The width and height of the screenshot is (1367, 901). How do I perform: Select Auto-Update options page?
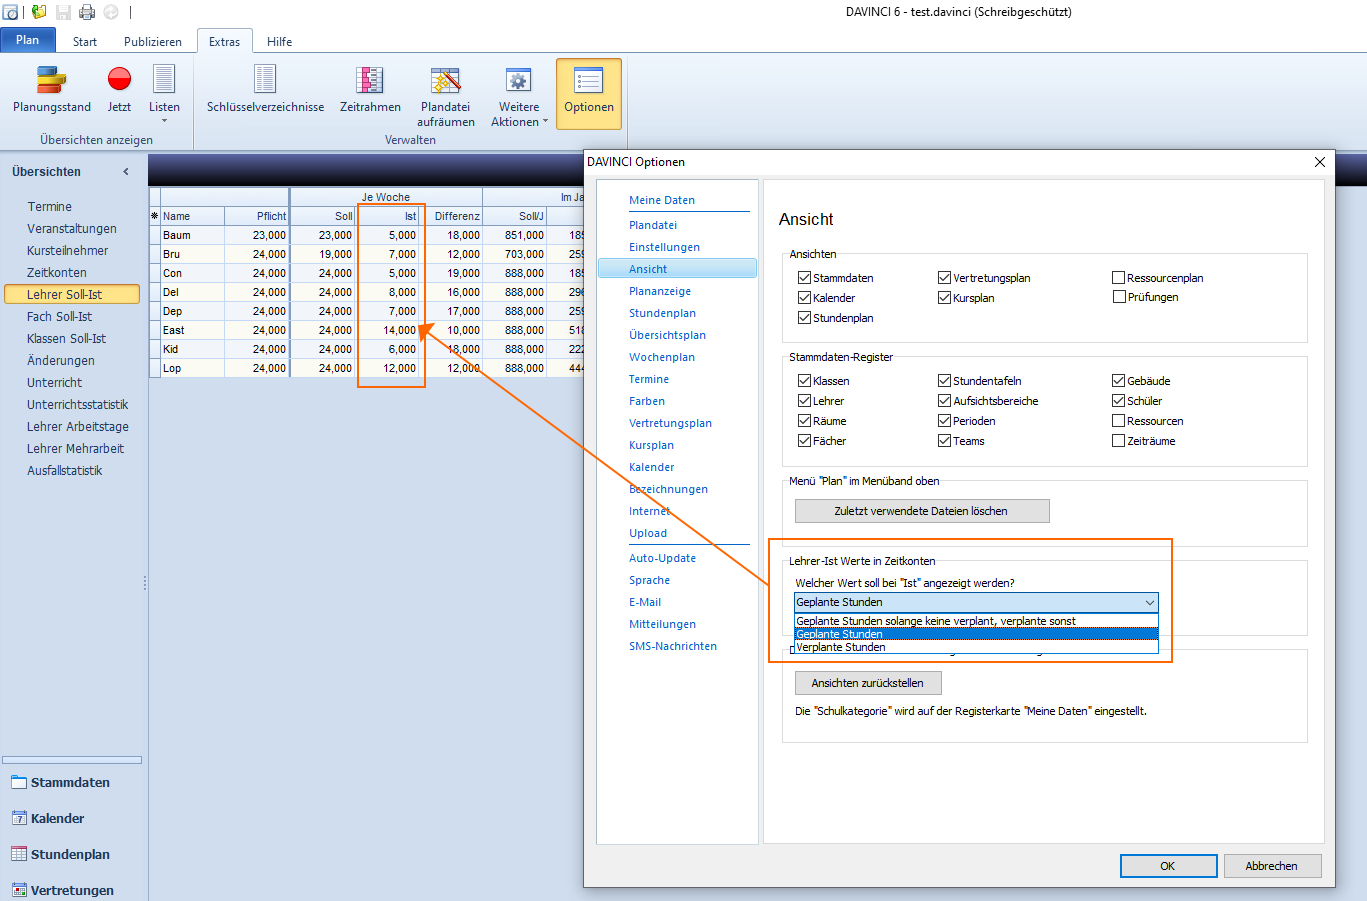[662, 558]
